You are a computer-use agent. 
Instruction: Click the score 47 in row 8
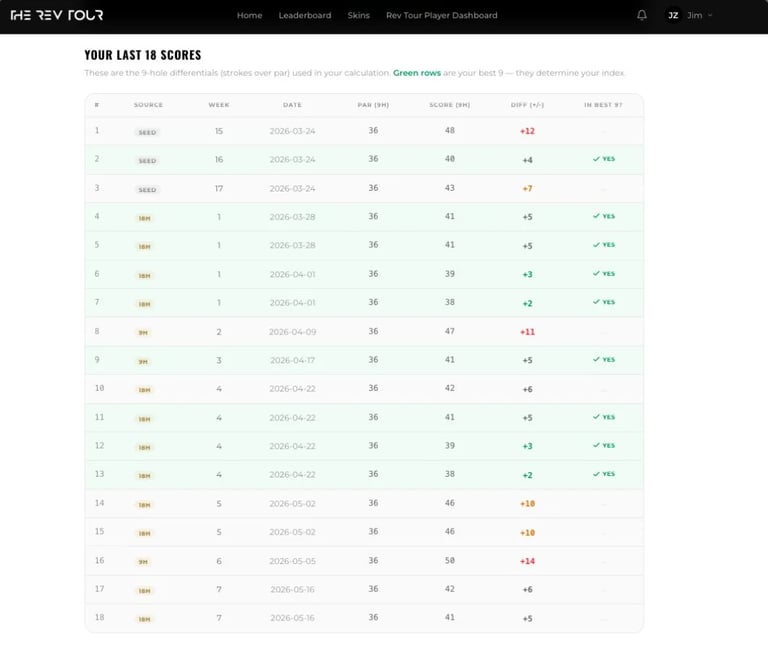click(450, 331)
